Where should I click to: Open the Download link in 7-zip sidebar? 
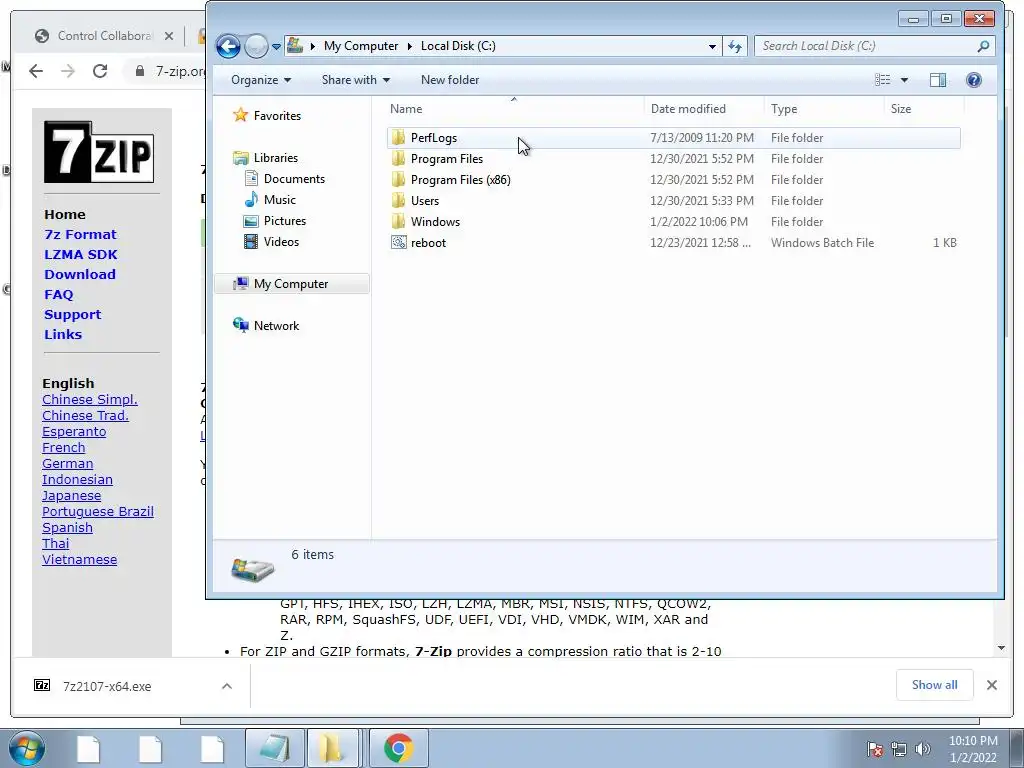pos(80,274)
